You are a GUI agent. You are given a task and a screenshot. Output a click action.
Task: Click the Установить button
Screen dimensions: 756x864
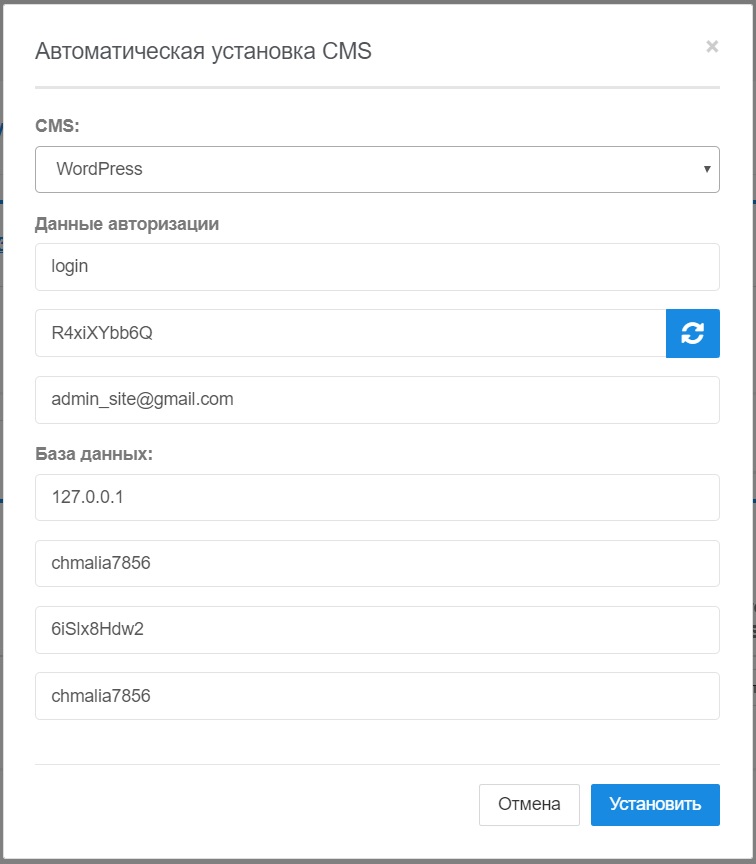tap(655, 804)
